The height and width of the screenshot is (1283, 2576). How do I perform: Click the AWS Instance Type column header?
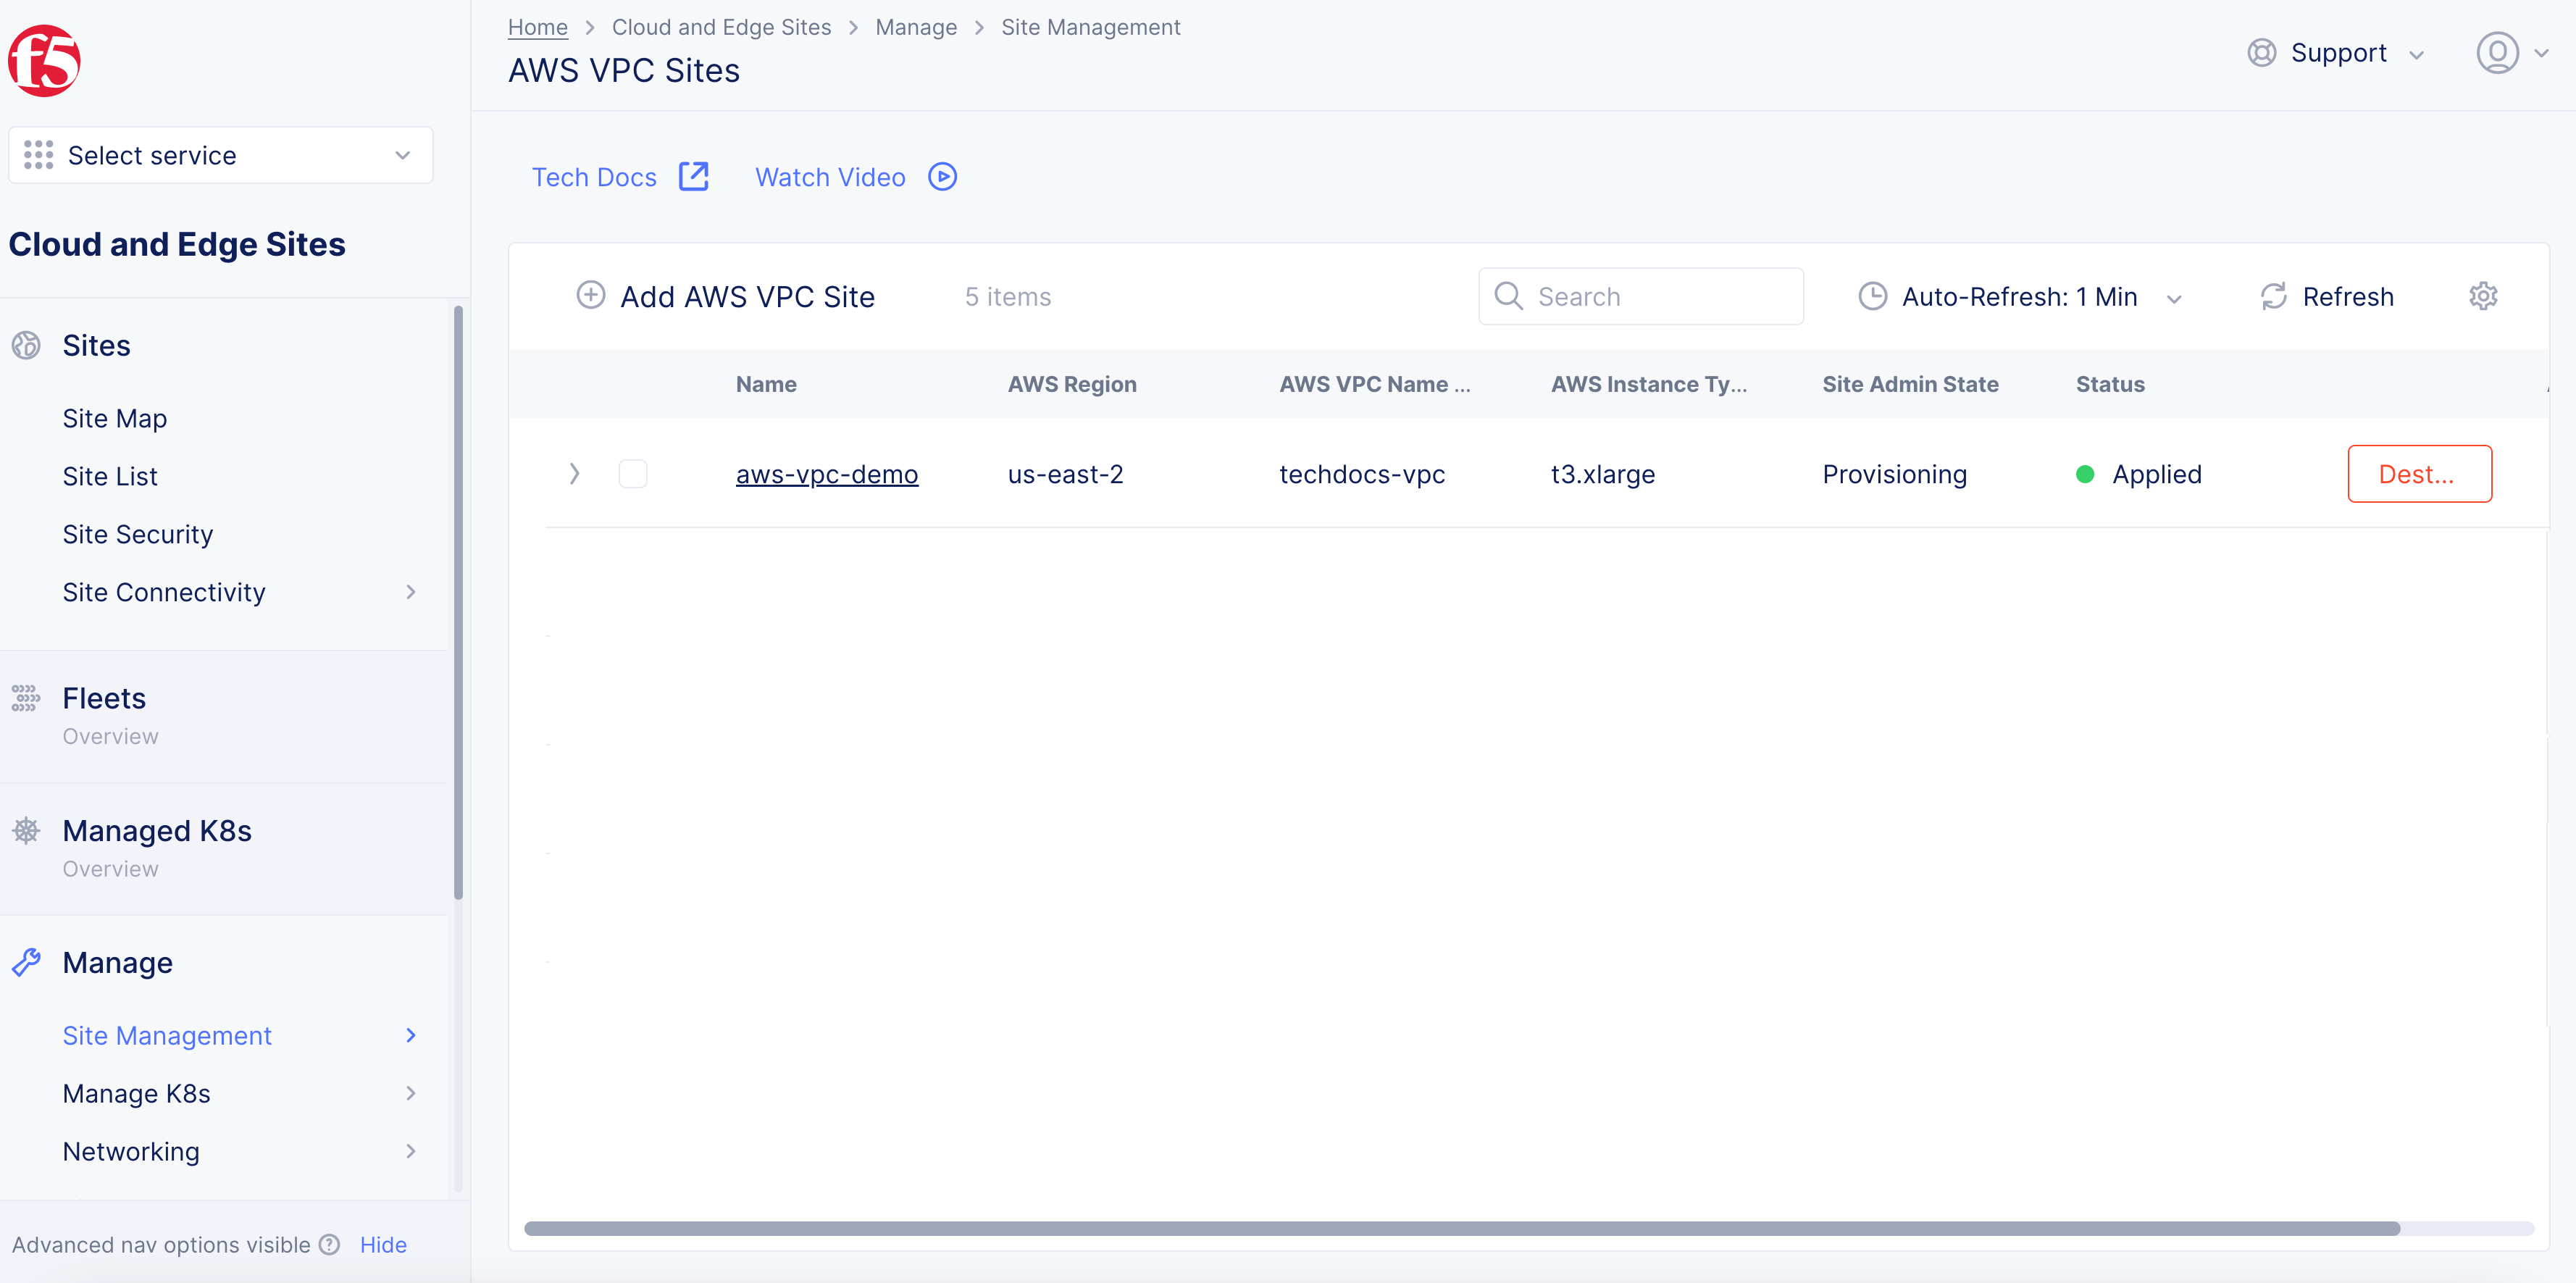click(1649, 384)
